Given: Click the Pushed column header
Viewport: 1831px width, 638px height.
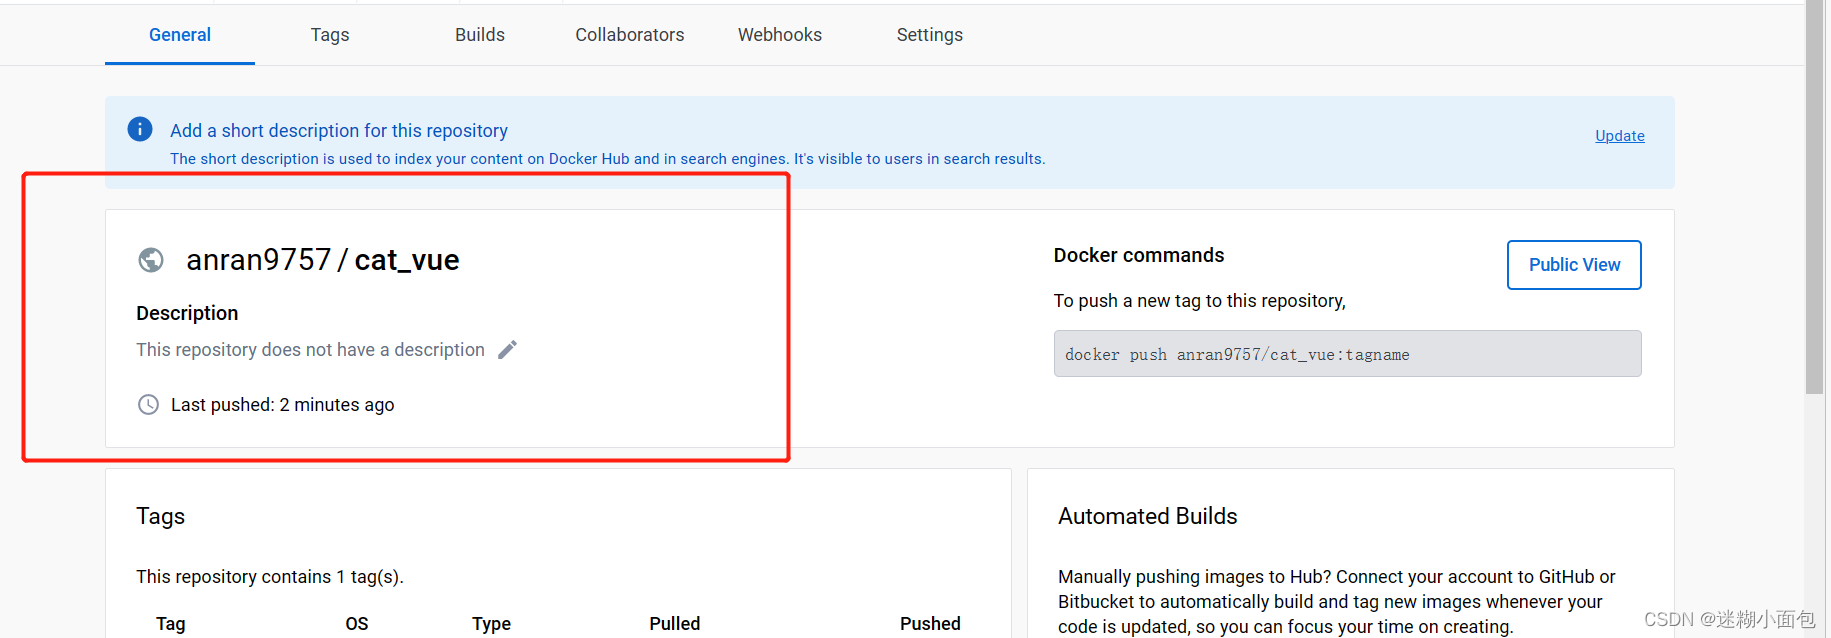Looking at the screenshot, I should [x=930, y=623].
